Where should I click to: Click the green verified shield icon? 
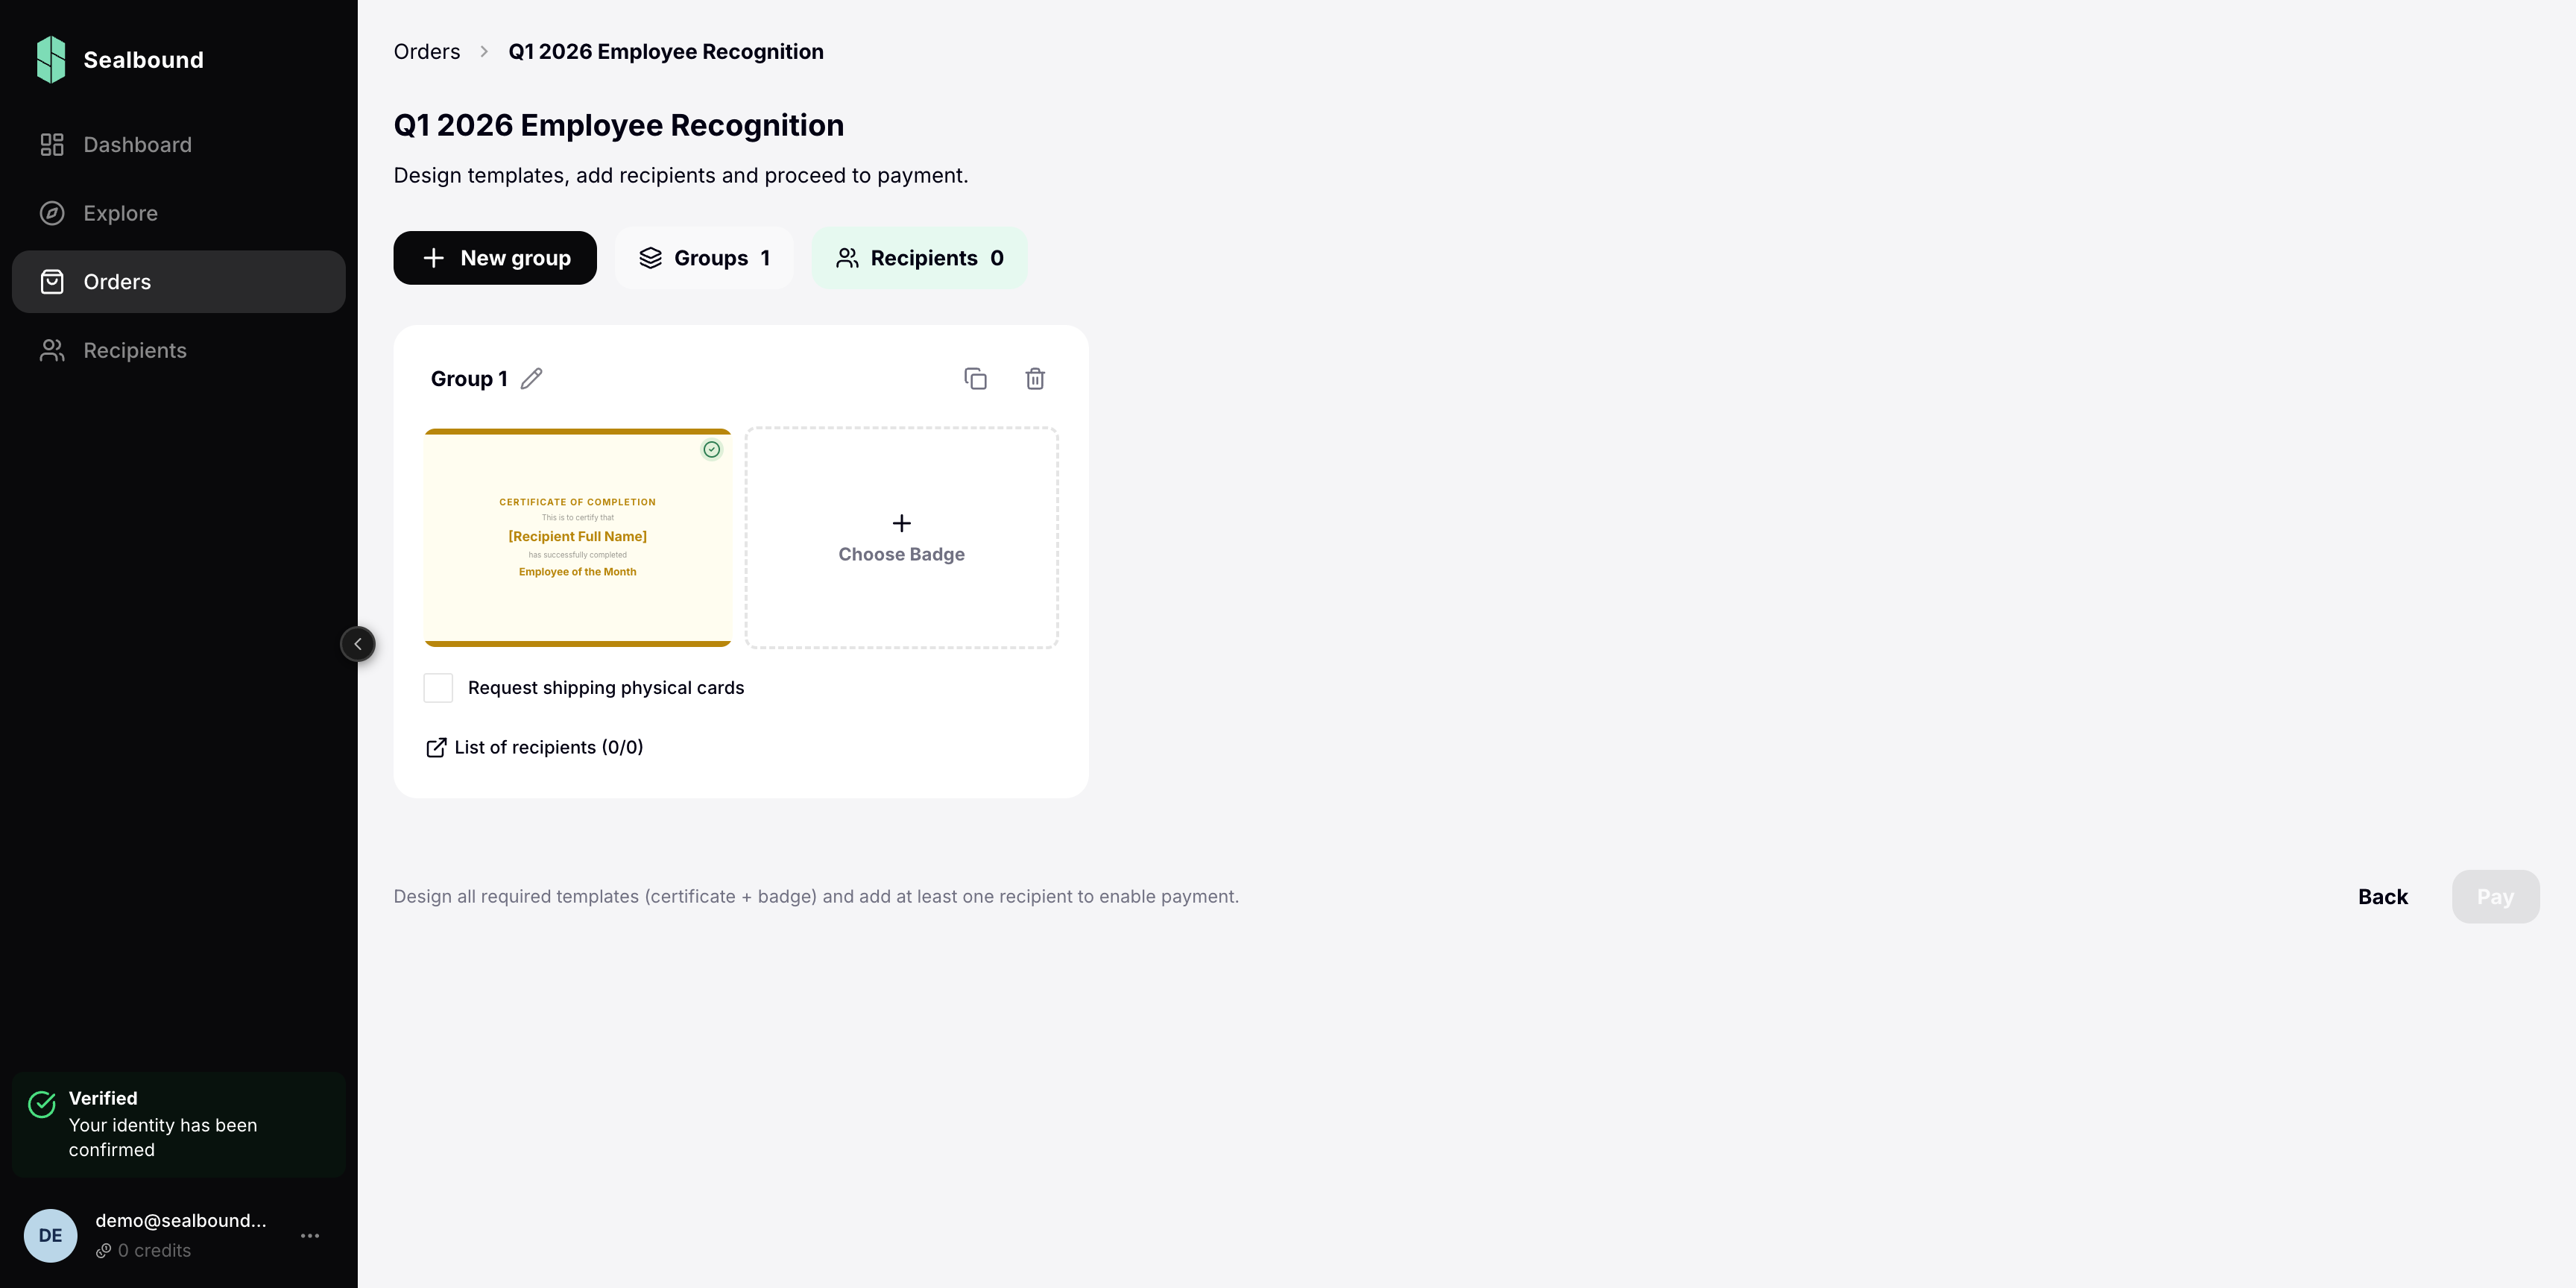42,1104
